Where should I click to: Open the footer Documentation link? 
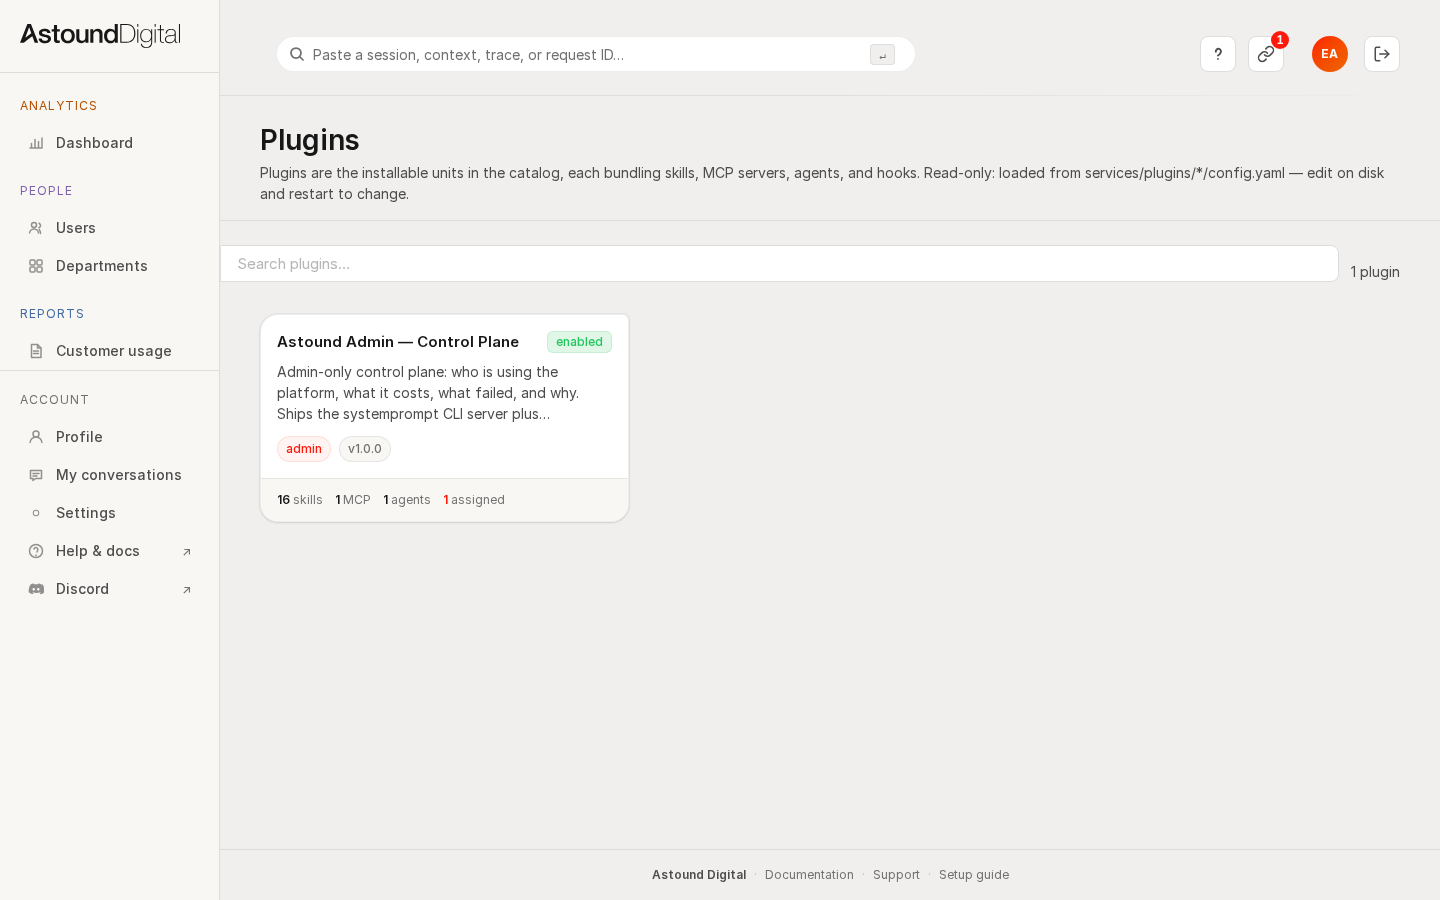pos(809,875)
